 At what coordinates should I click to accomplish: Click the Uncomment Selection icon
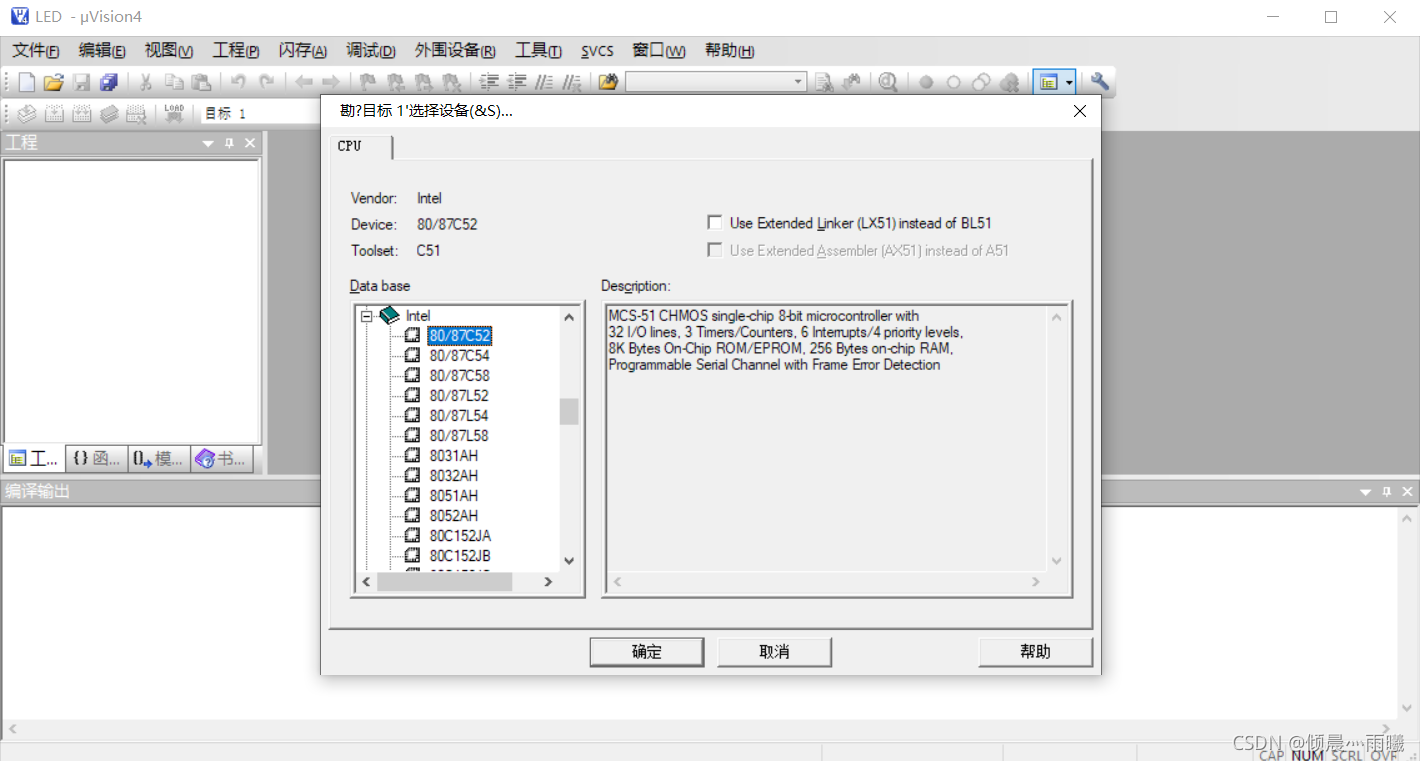572,83
